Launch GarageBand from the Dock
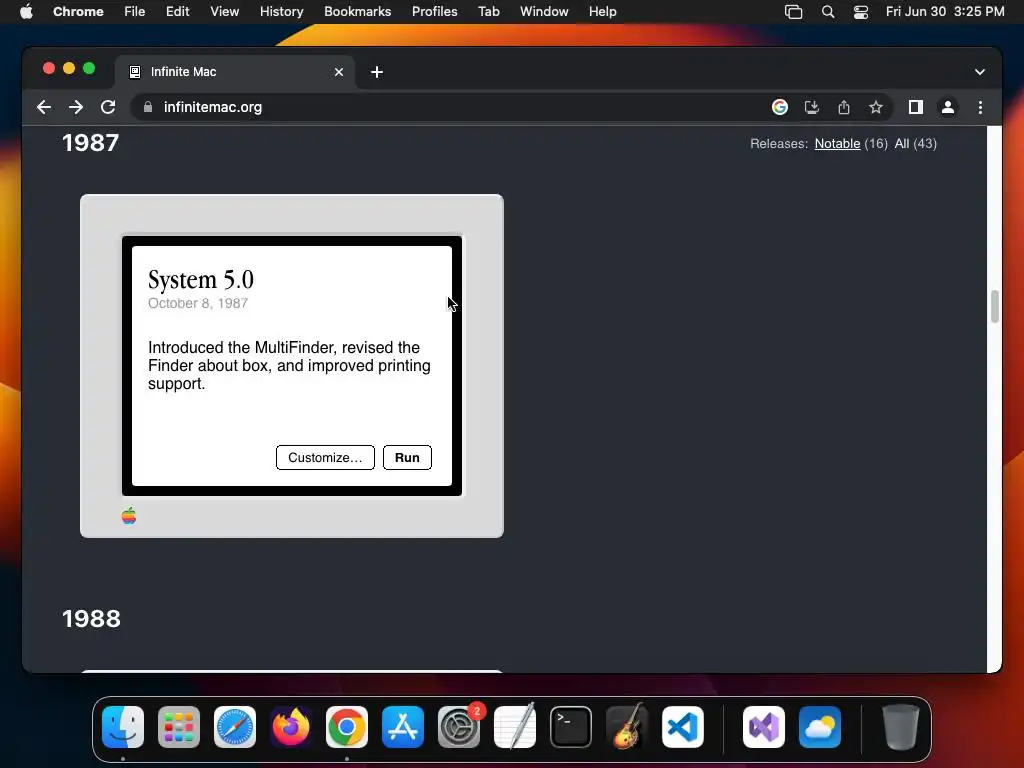The height and width of the screenshot is (768, 1024). coord(627,727)
